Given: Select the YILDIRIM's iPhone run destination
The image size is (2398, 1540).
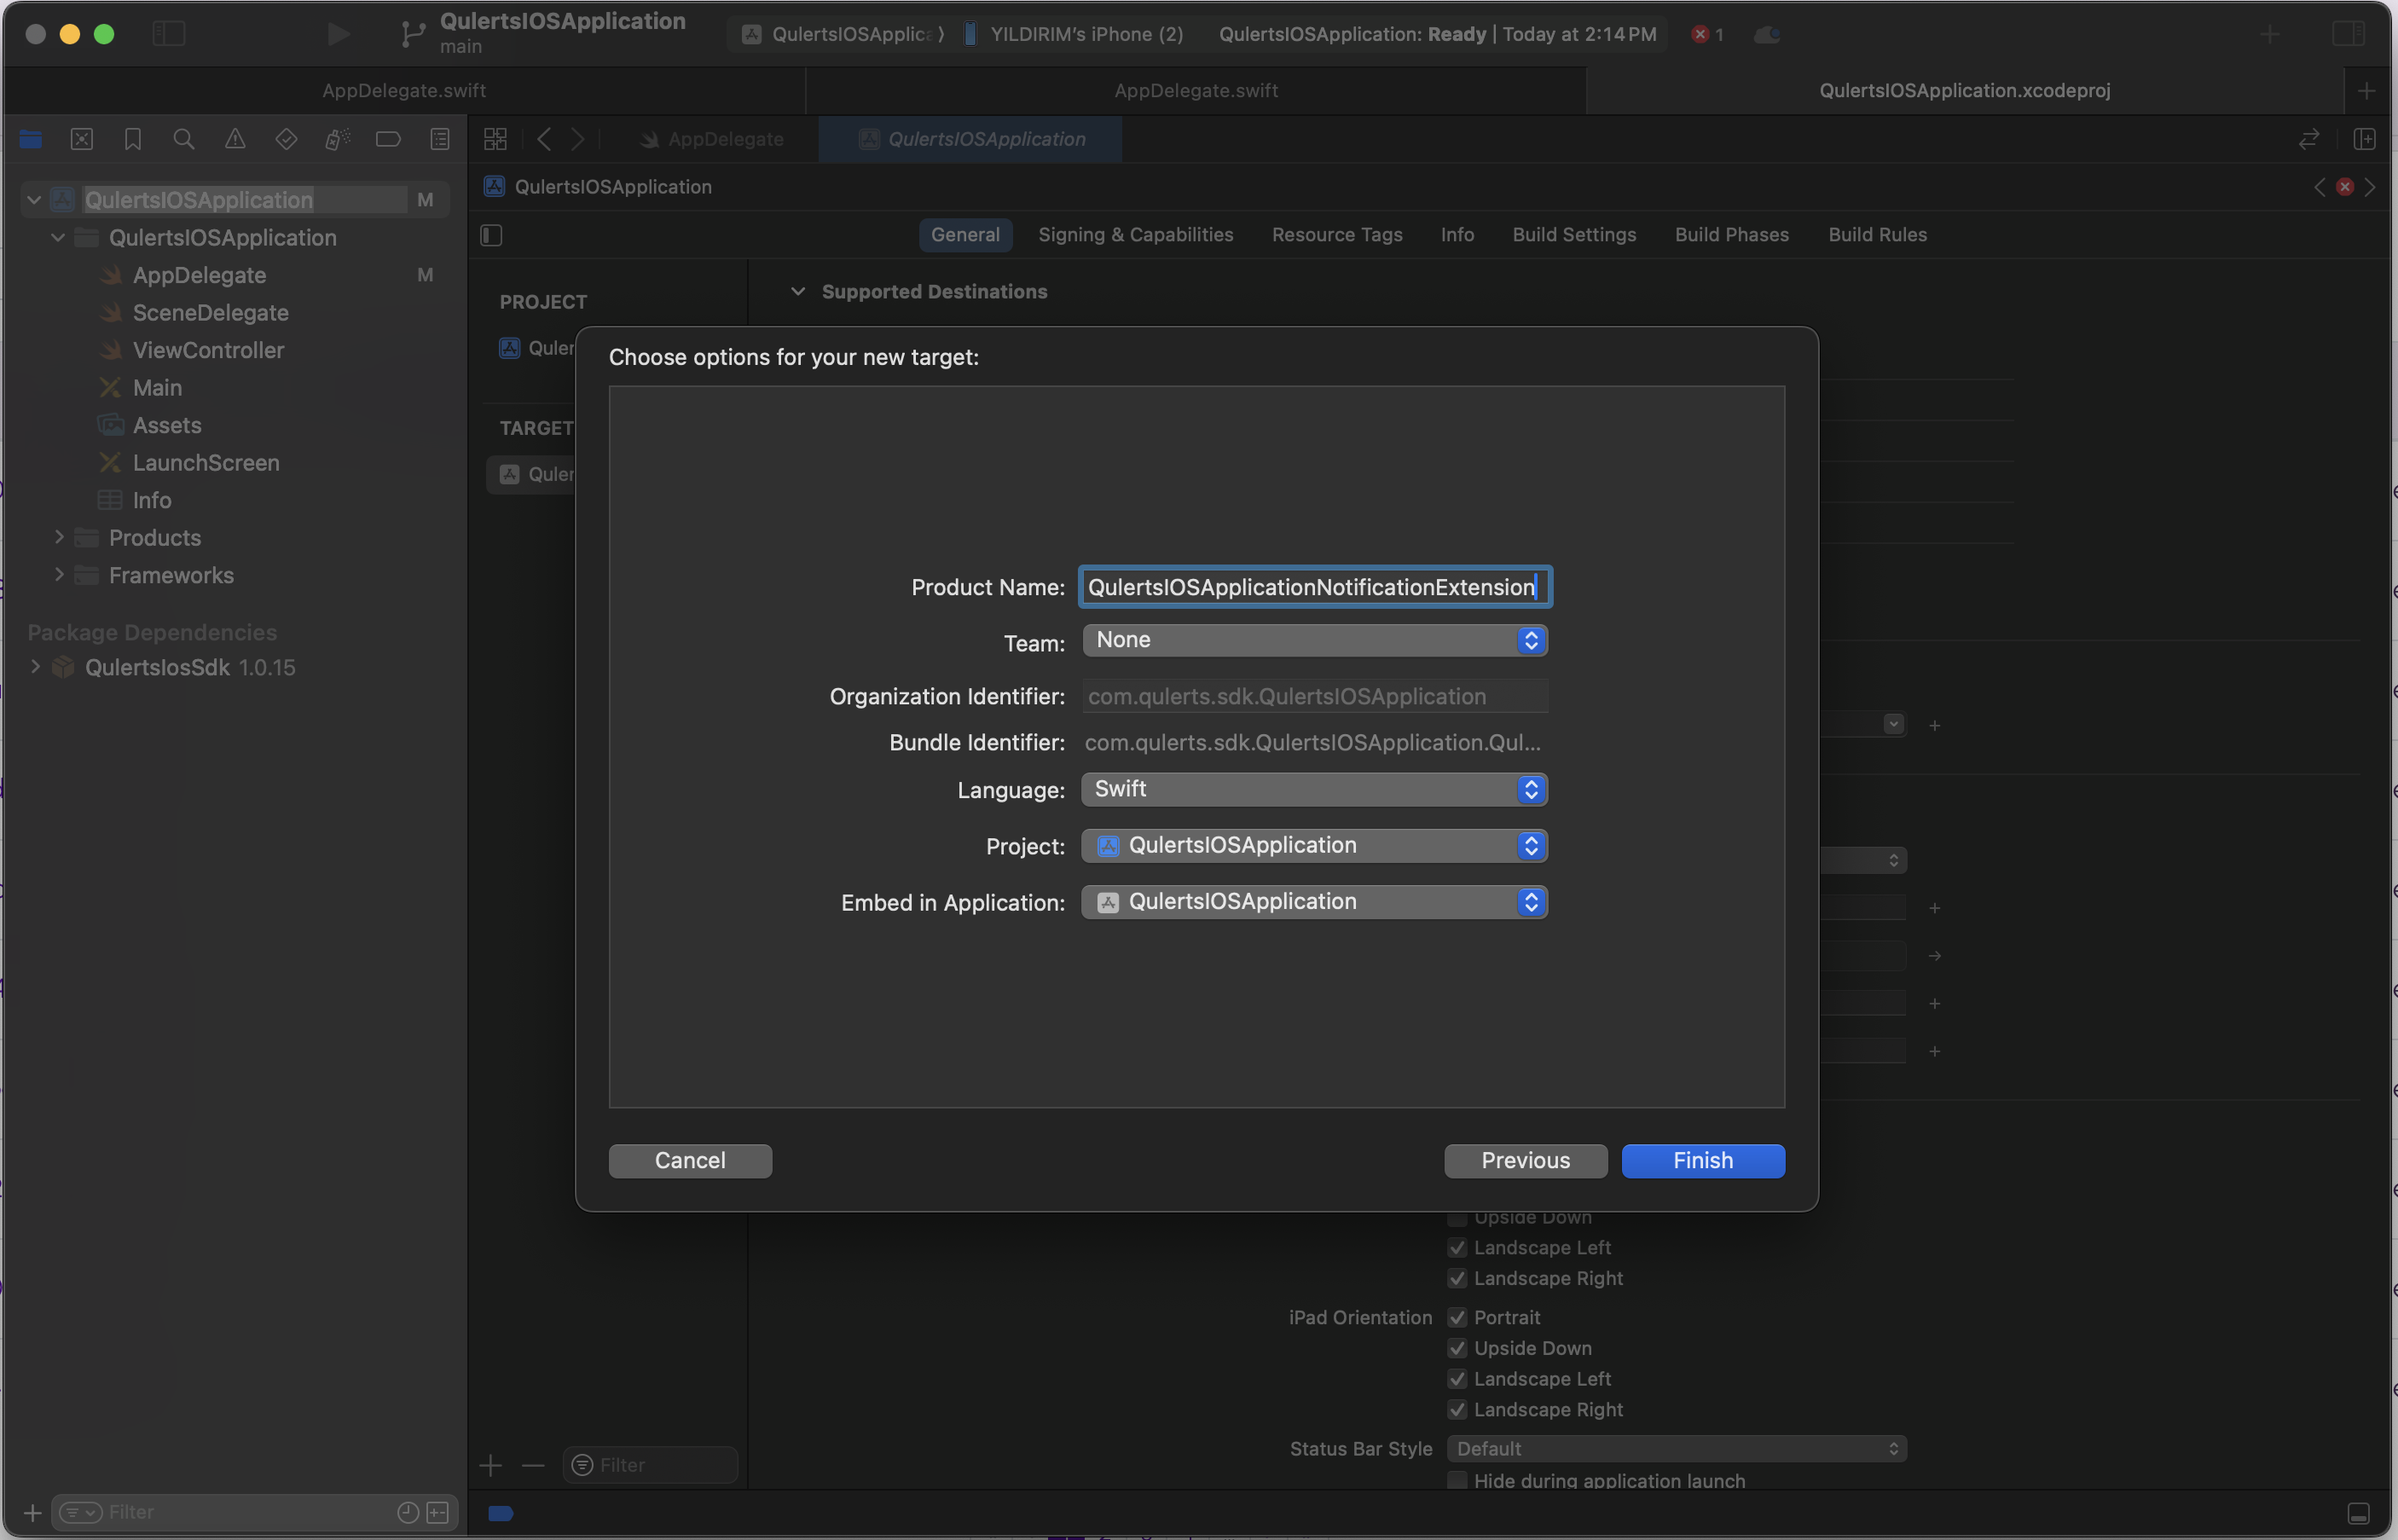Looking at the screenshot, I should point(1075,34).
